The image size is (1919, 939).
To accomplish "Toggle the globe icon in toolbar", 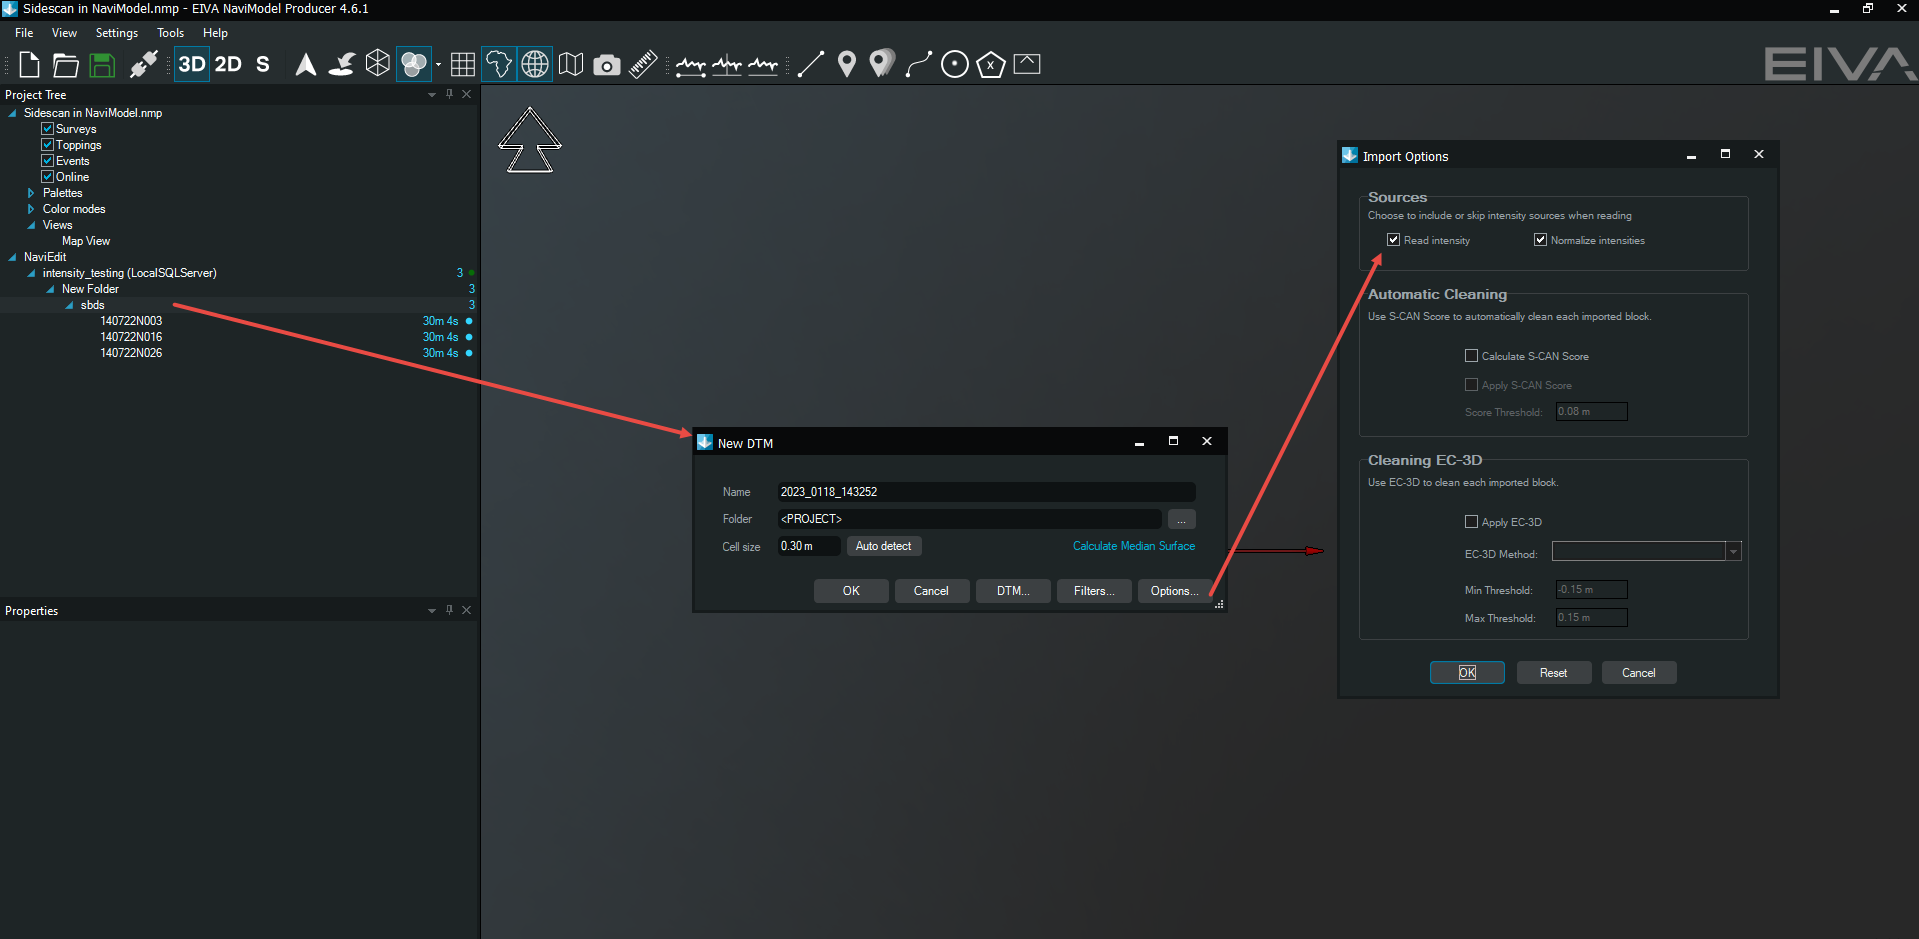I will click(535, 65).
